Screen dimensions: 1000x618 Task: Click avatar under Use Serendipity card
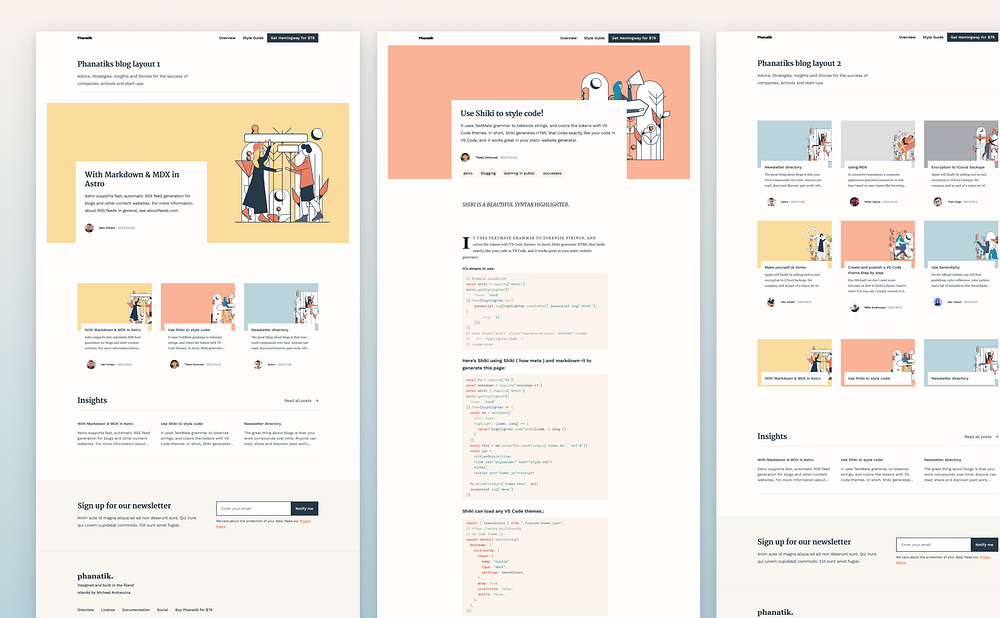tap(938, 302)
